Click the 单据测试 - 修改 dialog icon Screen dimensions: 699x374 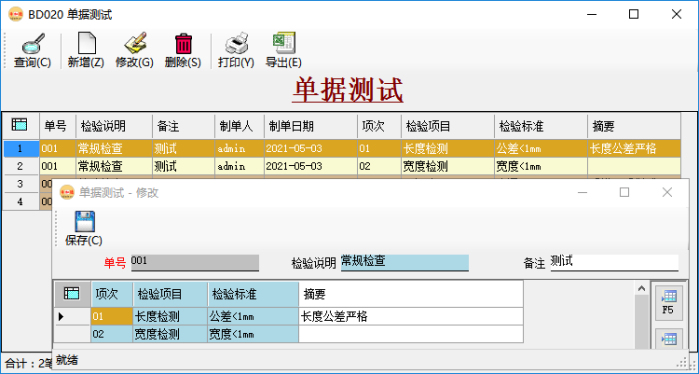[67, 193]
